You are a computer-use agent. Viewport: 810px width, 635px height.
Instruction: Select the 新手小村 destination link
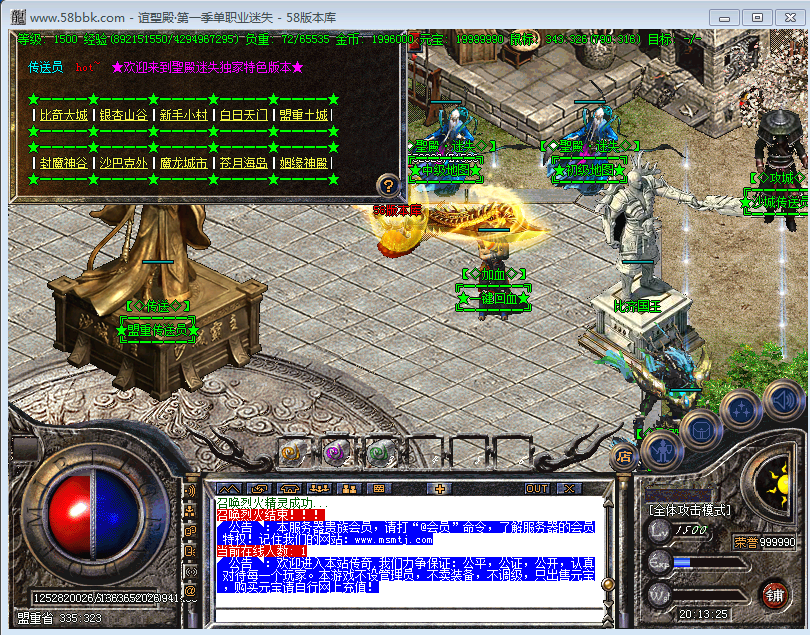(x=183, y=115)
